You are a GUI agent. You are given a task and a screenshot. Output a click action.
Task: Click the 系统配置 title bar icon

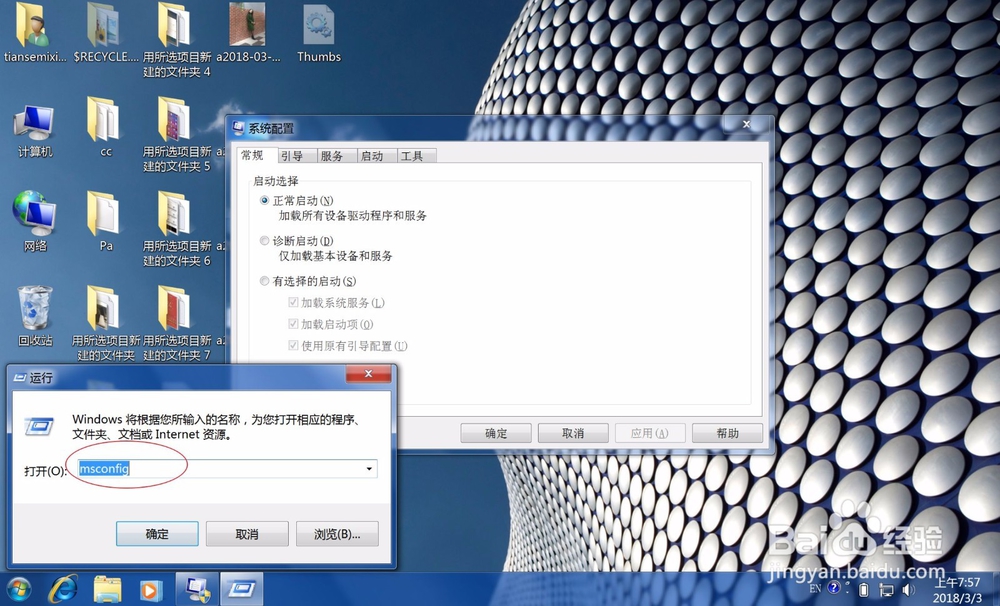(x=239, y=128)
